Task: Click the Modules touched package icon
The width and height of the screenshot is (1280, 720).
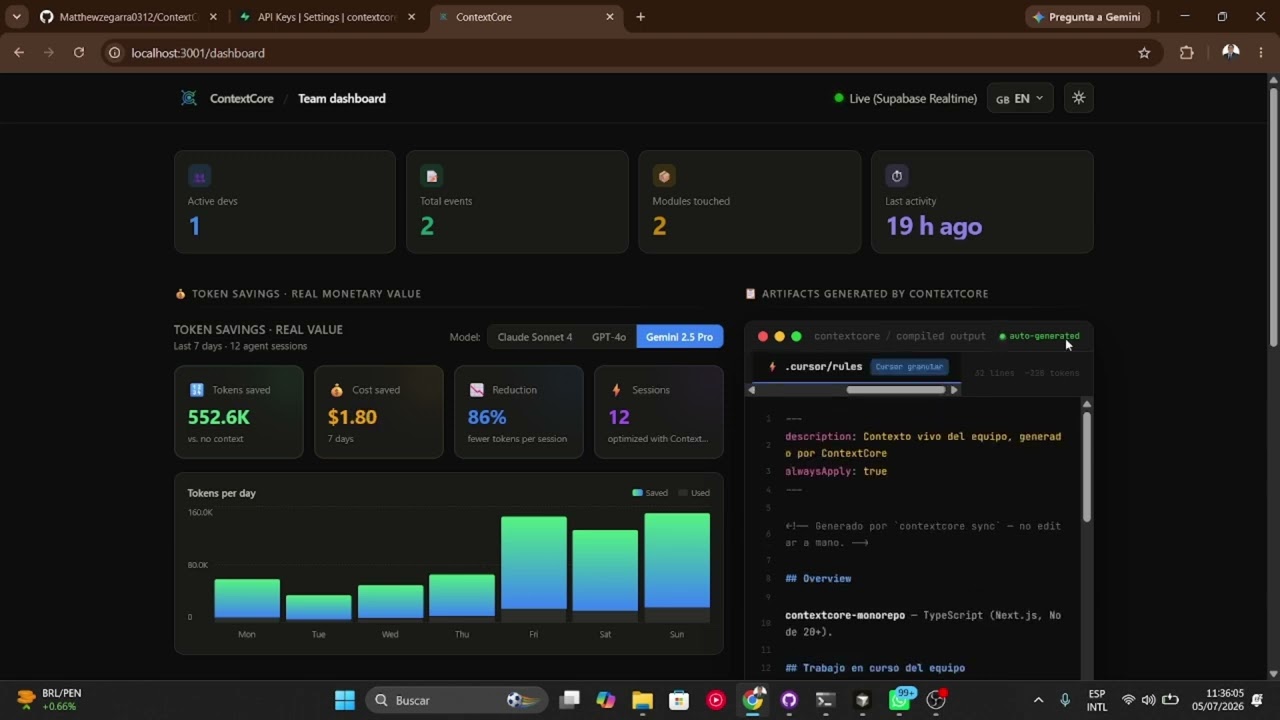Action: coord(664,176)
